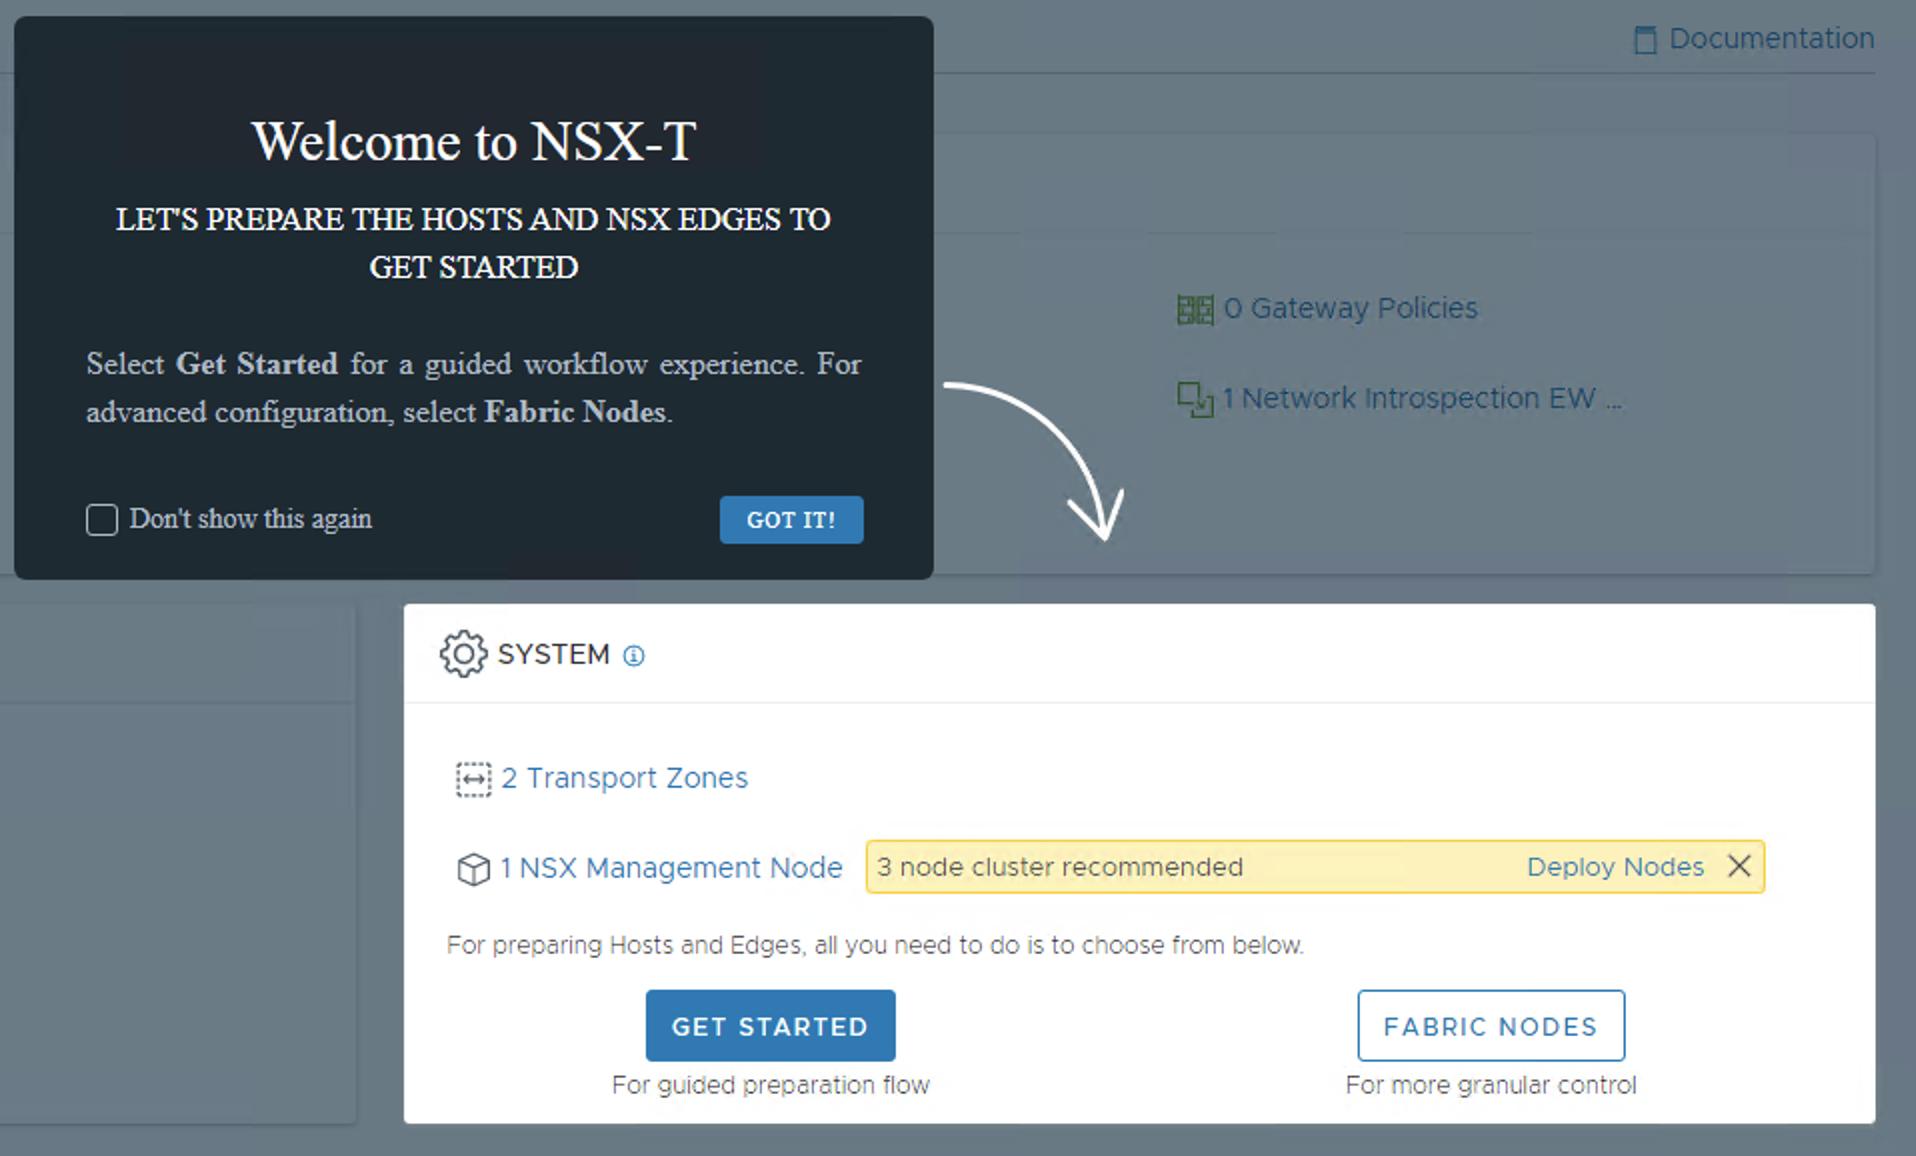
Task: Click the Gateway Policies firewall icon
Action: (x=1195, y=309)
